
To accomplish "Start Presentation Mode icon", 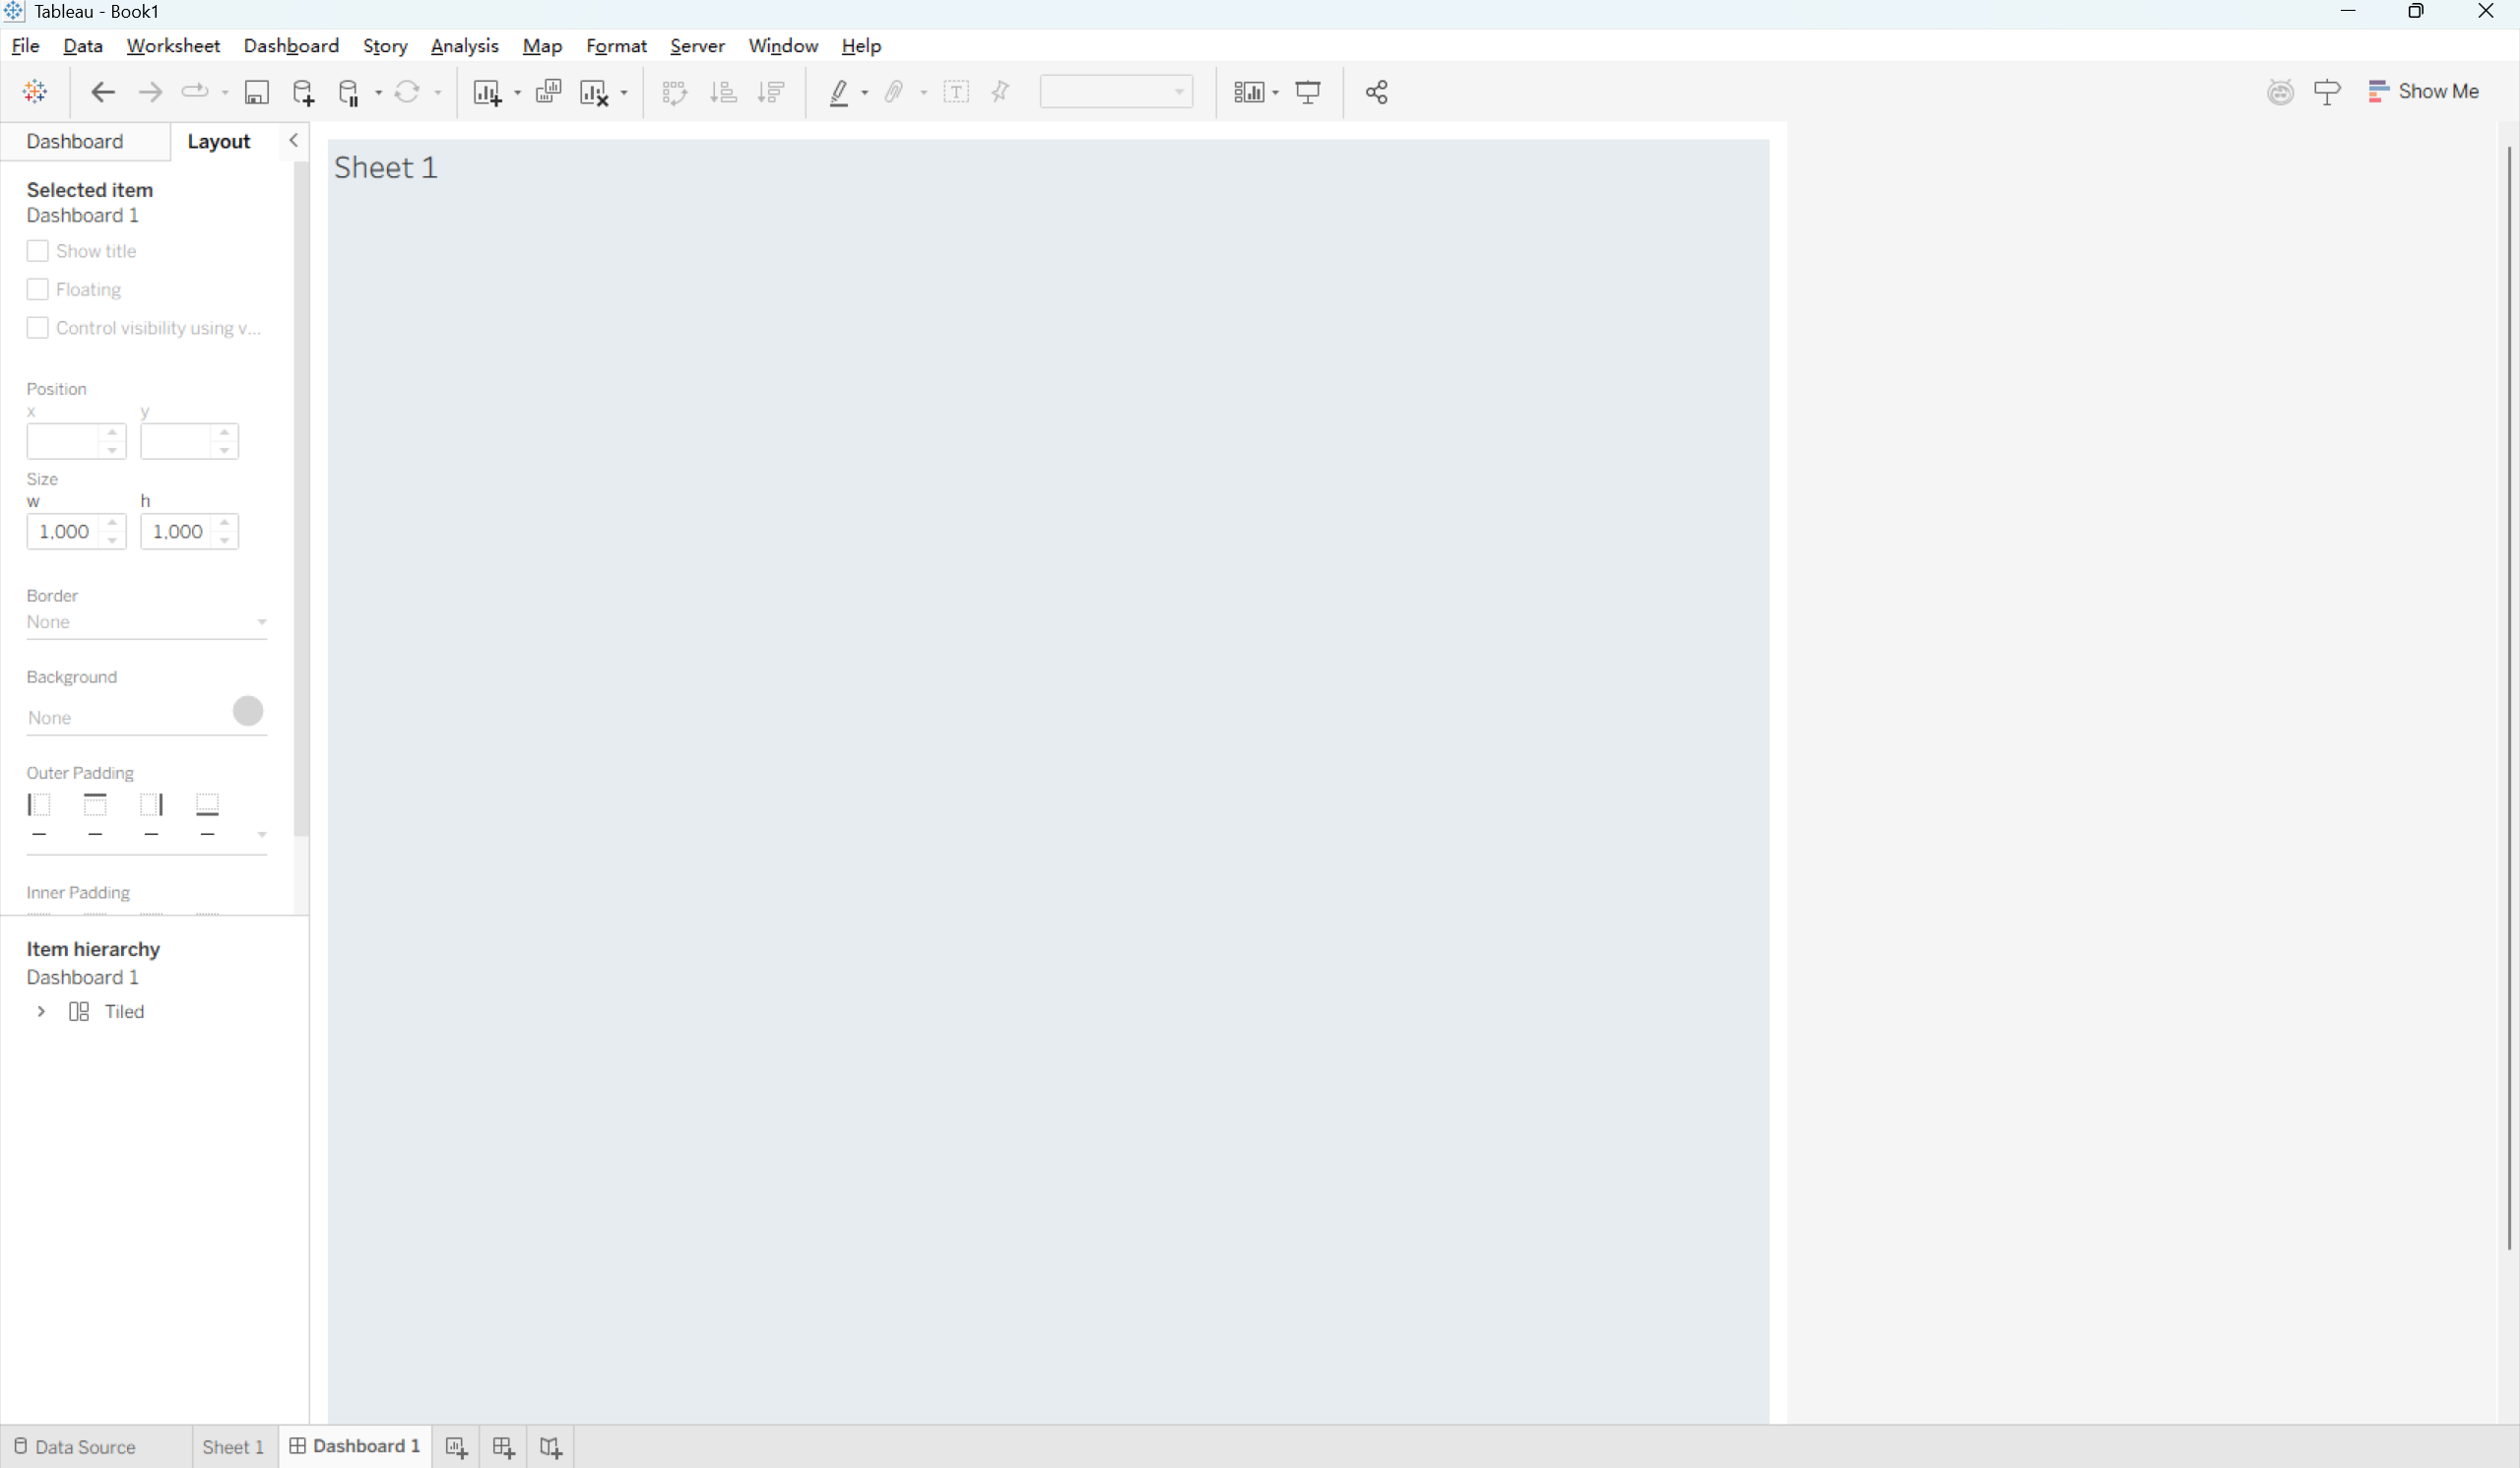I will point(1307,92).
